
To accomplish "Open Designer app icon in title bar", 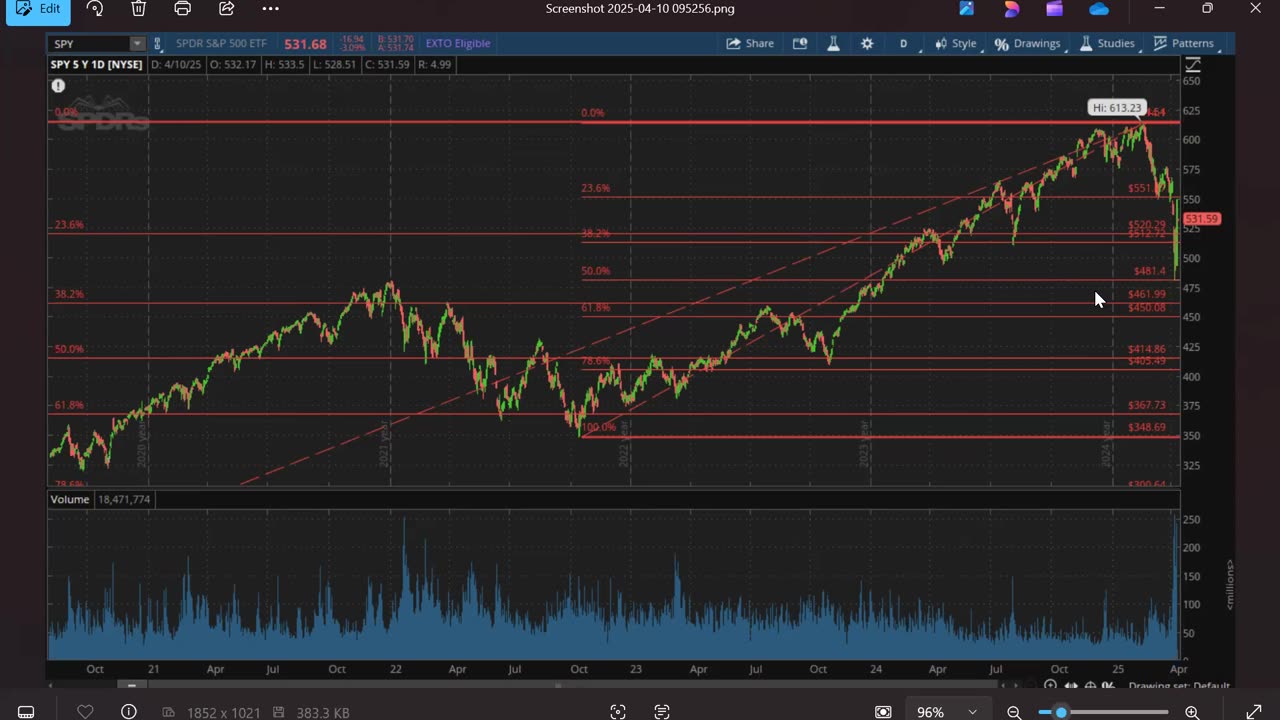I will coord(1011,9).
